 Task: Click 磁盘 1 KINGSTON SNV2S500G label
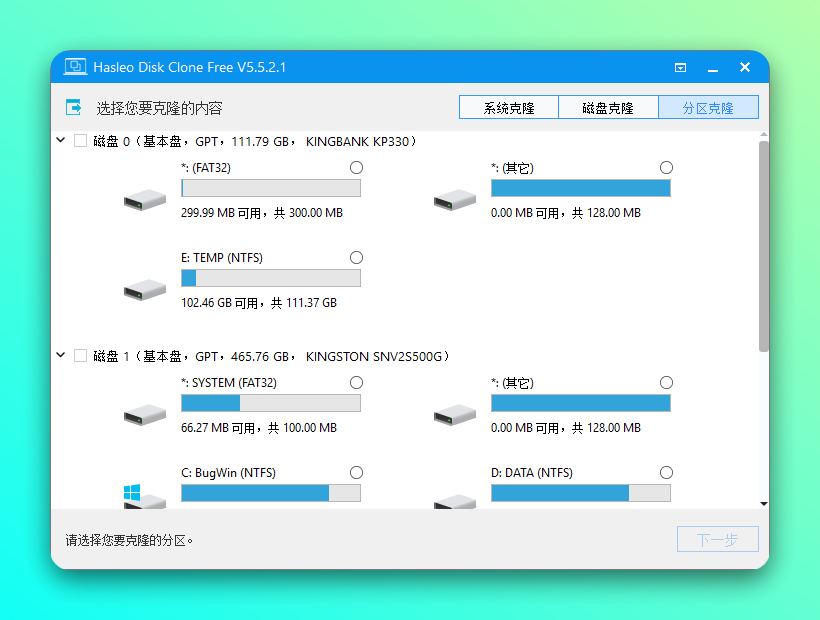tap(271, 357)
